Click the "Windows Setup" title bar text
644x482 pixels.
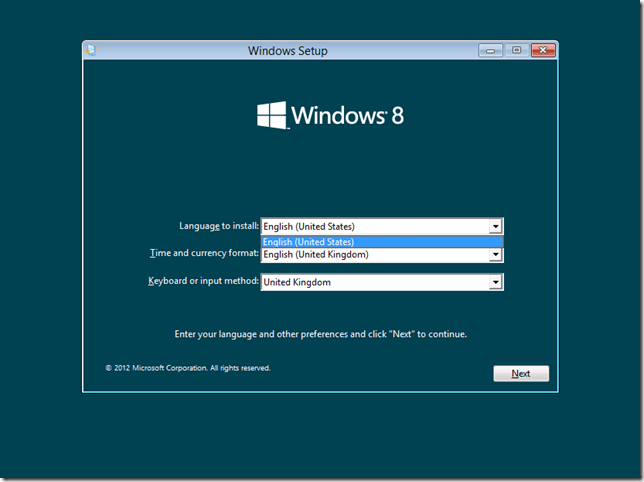point(287,51)
